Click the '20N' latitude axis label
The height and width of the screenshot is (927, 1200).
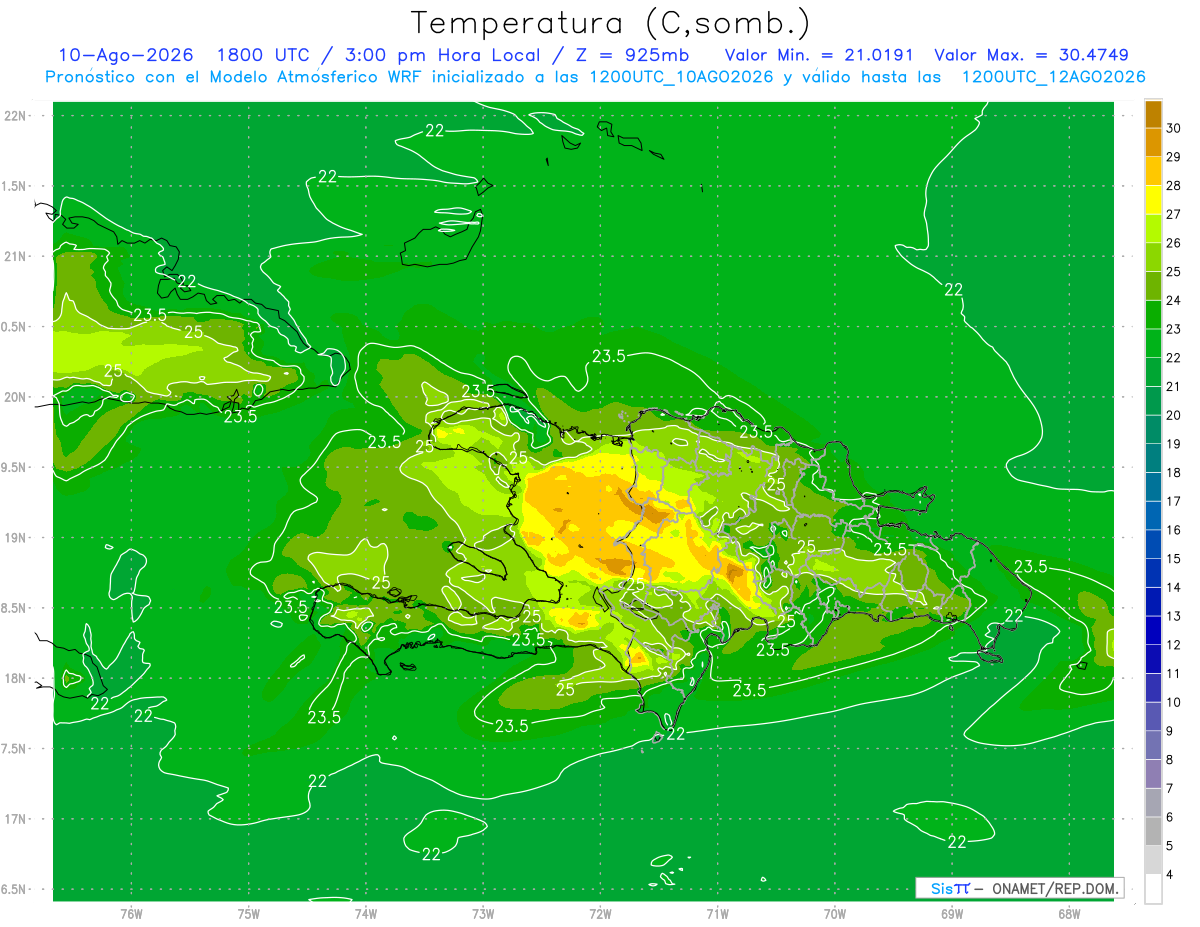pos(15,397)
